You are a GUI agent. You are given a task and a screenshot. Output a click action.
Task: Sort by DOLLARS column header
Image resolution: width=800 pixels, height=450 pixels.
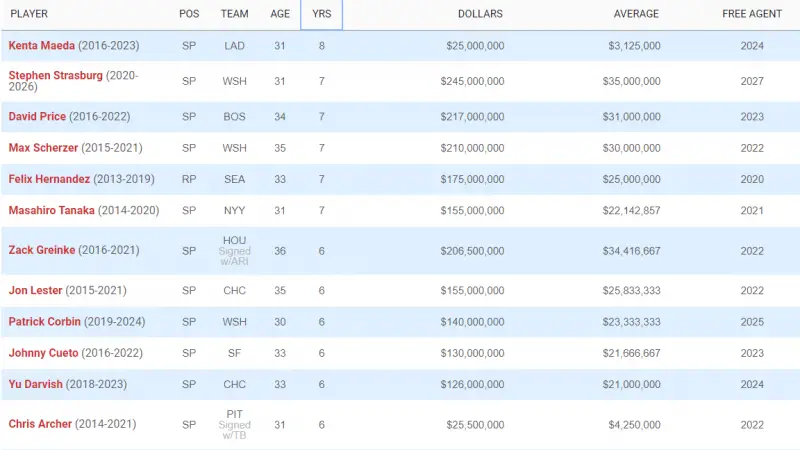pyautogui.click(x=480, y=14)
